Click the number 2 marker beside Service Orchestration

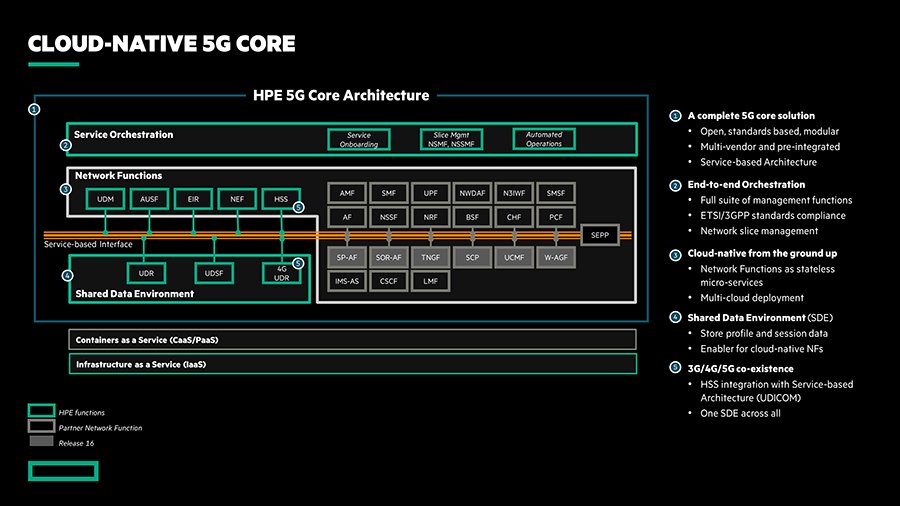(66, 145)
